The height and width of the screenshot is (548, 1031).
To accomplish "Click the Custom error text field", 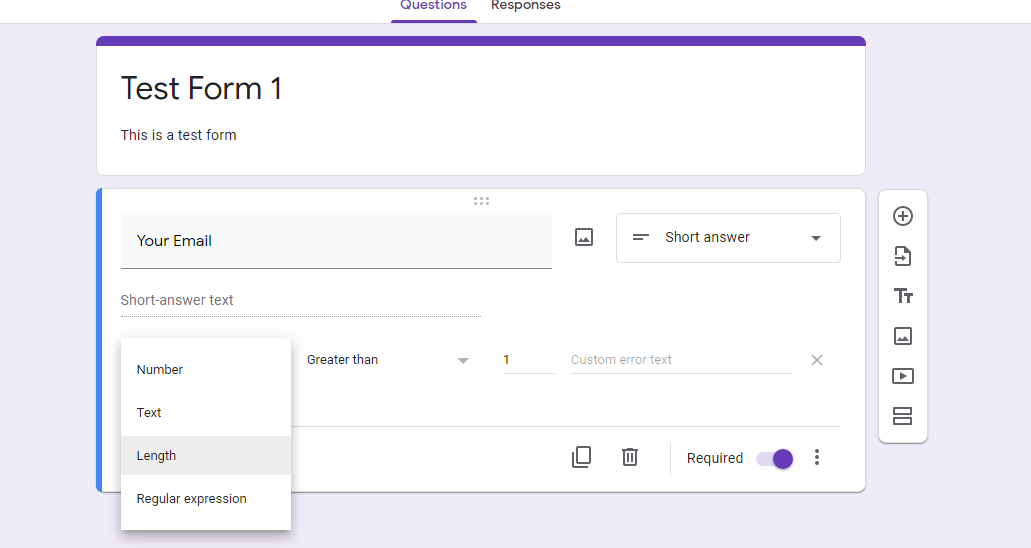I will (x=681, y=360).
